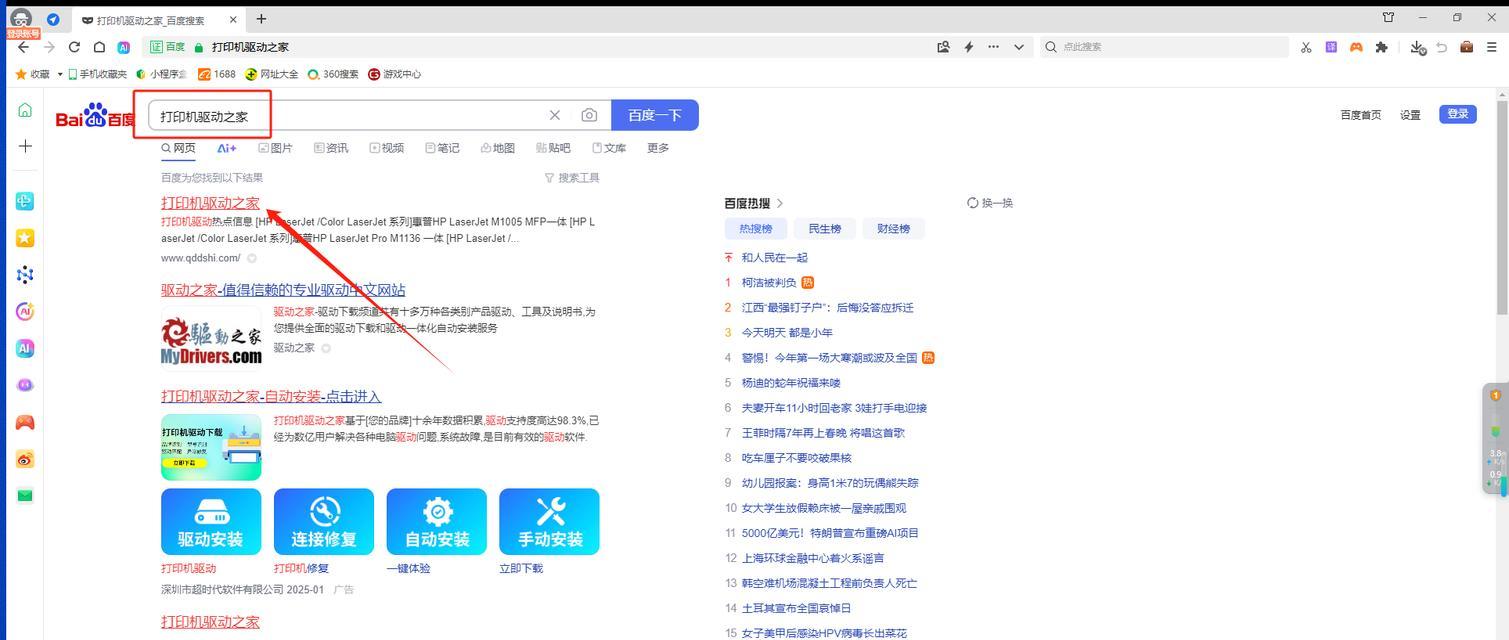
Task: Click the 手动安装 blue tile
Action: (550, 521)
